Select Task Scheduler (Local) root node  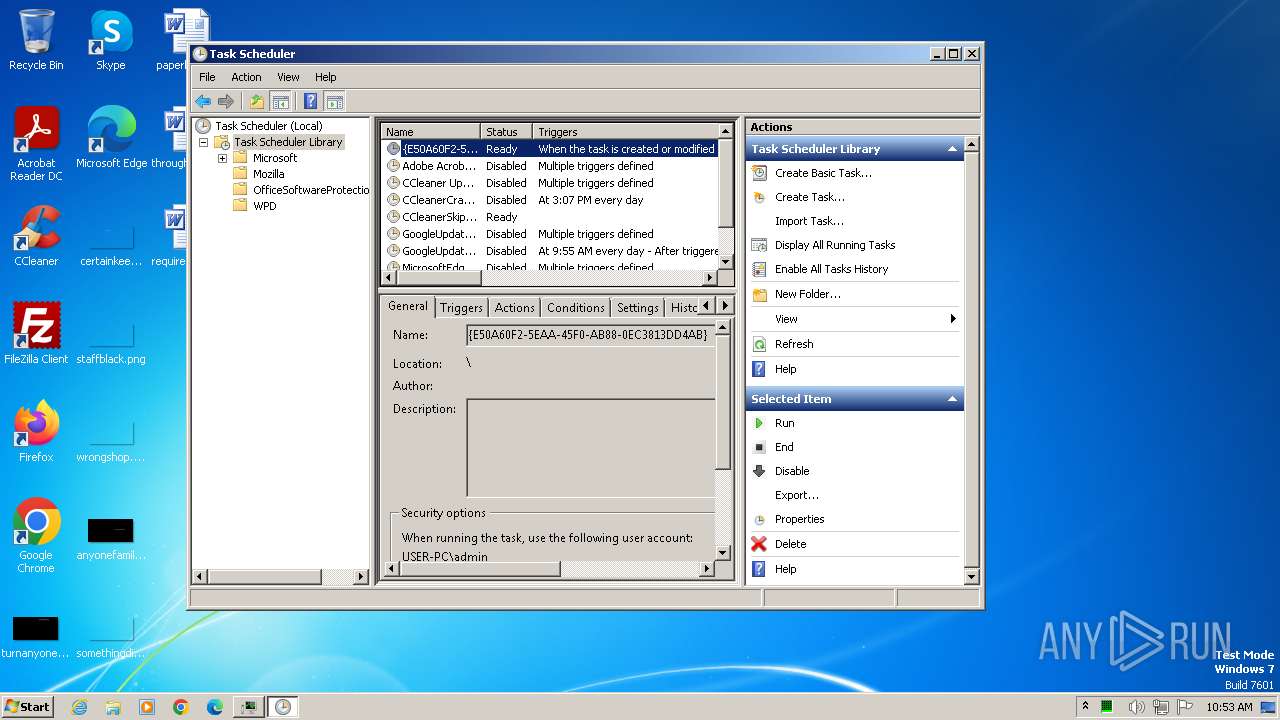268,126
